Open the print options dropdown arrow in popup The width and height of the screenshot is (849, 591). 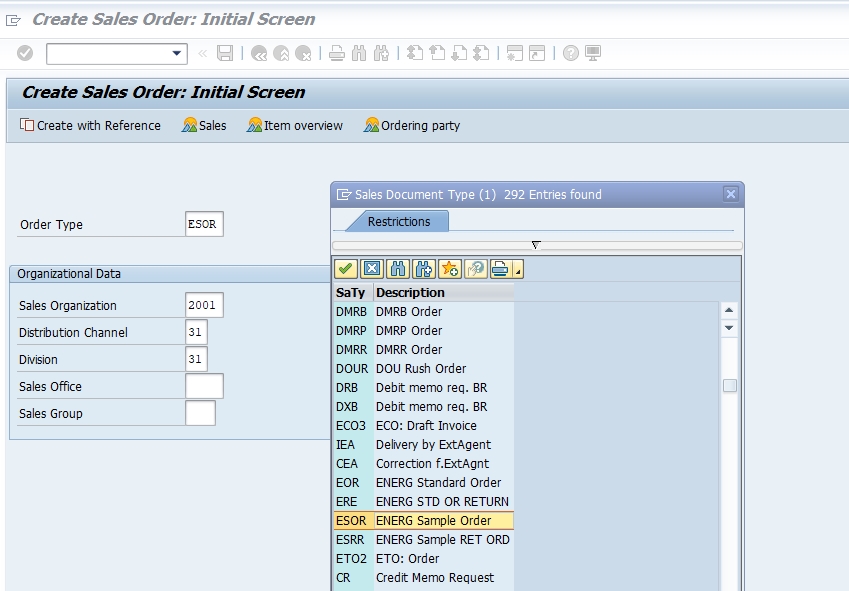tap(518, 270)
